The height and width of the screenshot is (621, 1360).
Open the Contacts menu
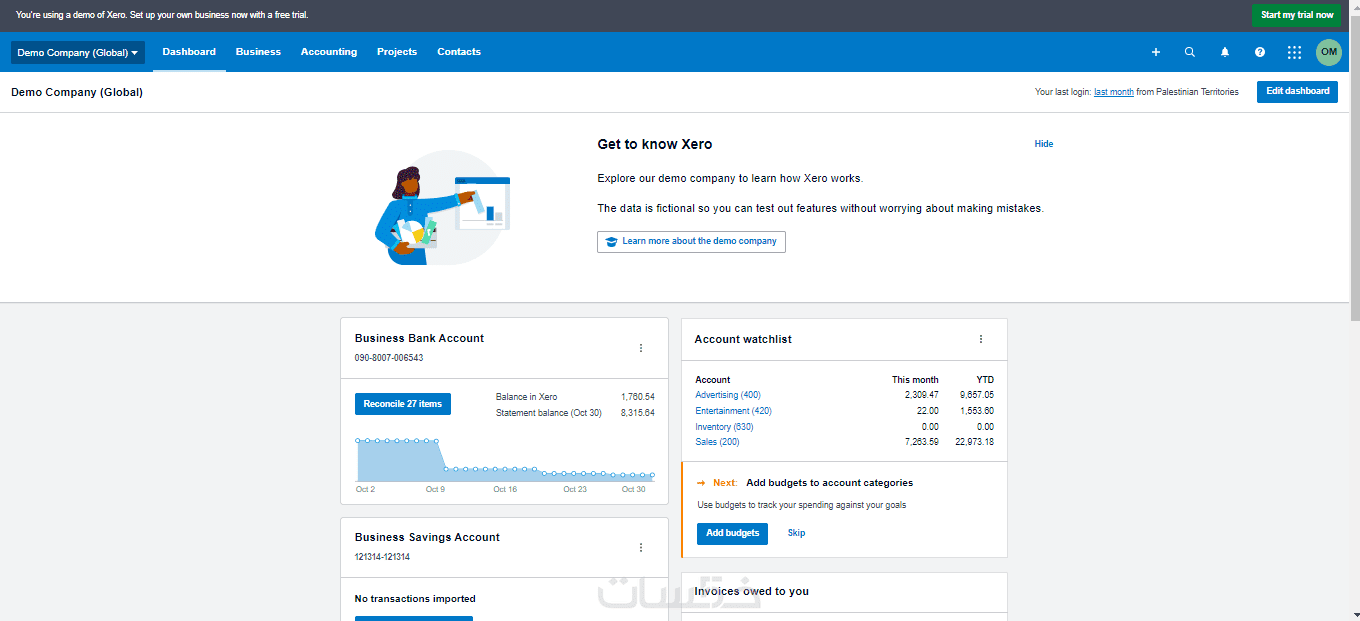tap(459, 52)
